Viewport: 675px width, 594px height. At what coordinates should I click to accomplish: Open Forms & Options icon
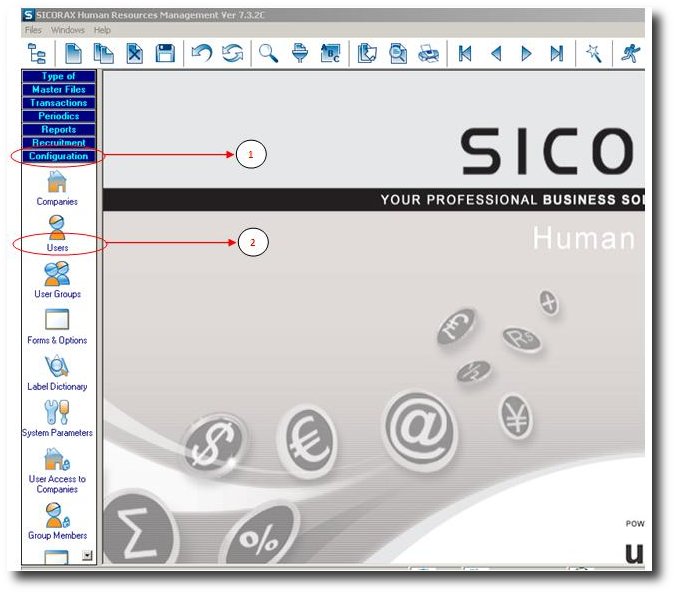(57, 320)
